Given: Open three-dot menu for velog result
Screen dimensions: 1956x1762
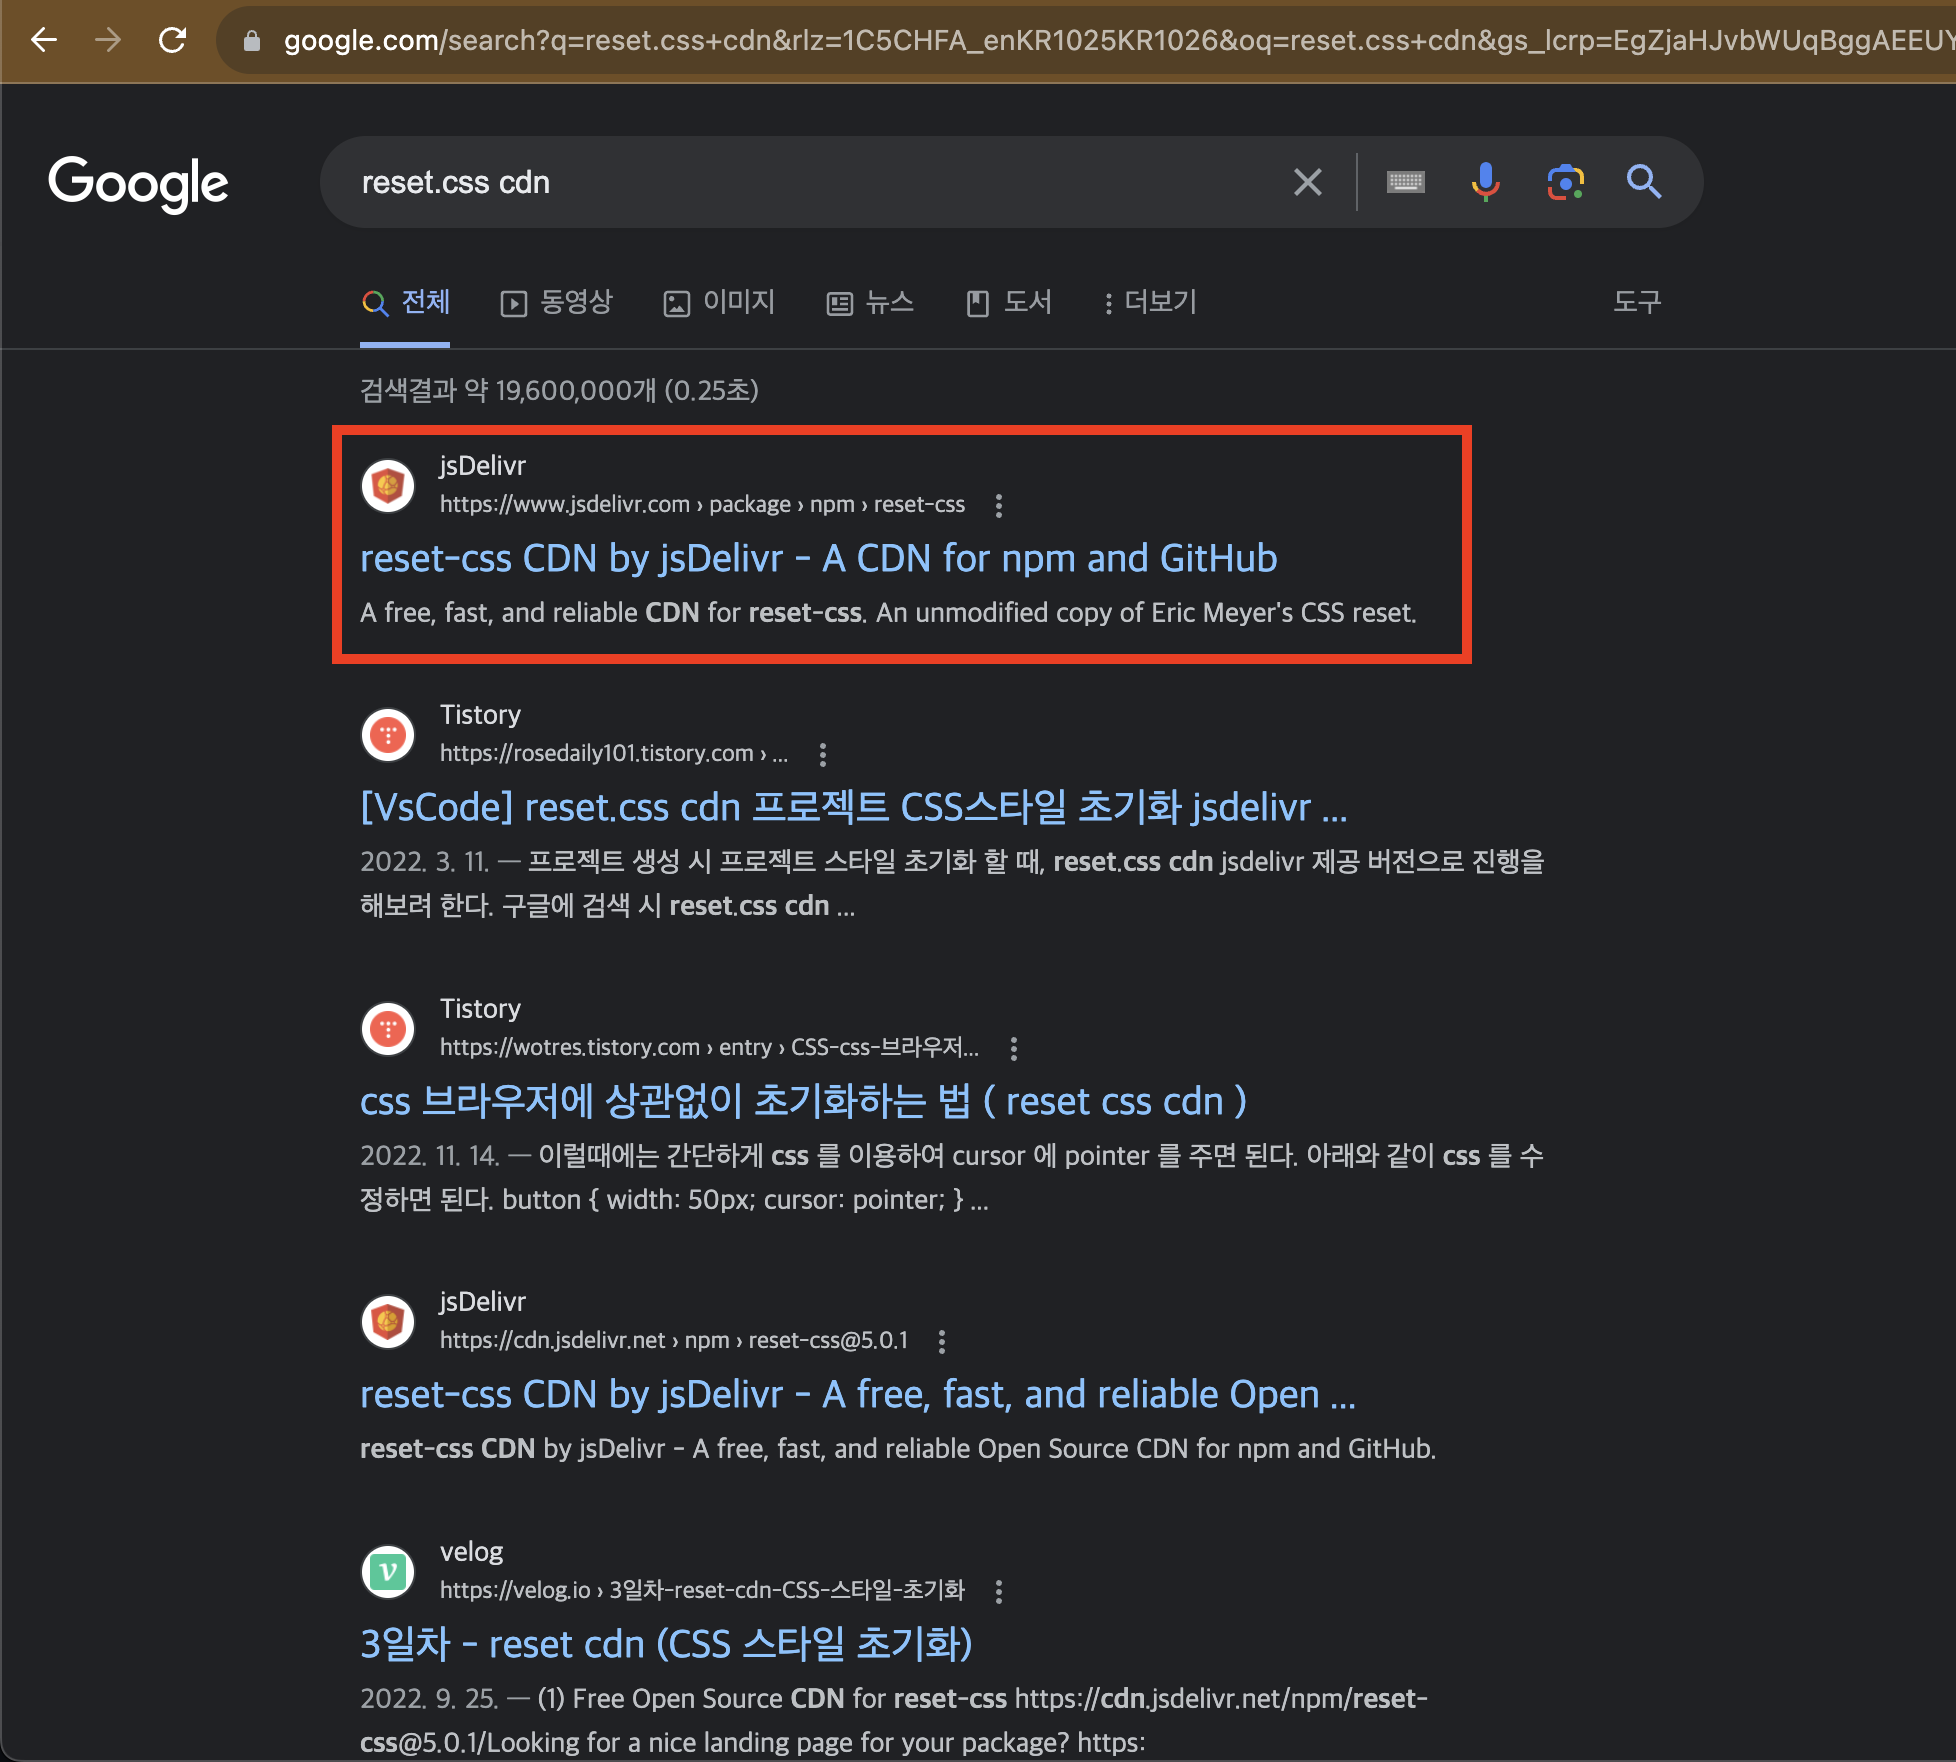Looking at the screenshot, I should 998,1591.
